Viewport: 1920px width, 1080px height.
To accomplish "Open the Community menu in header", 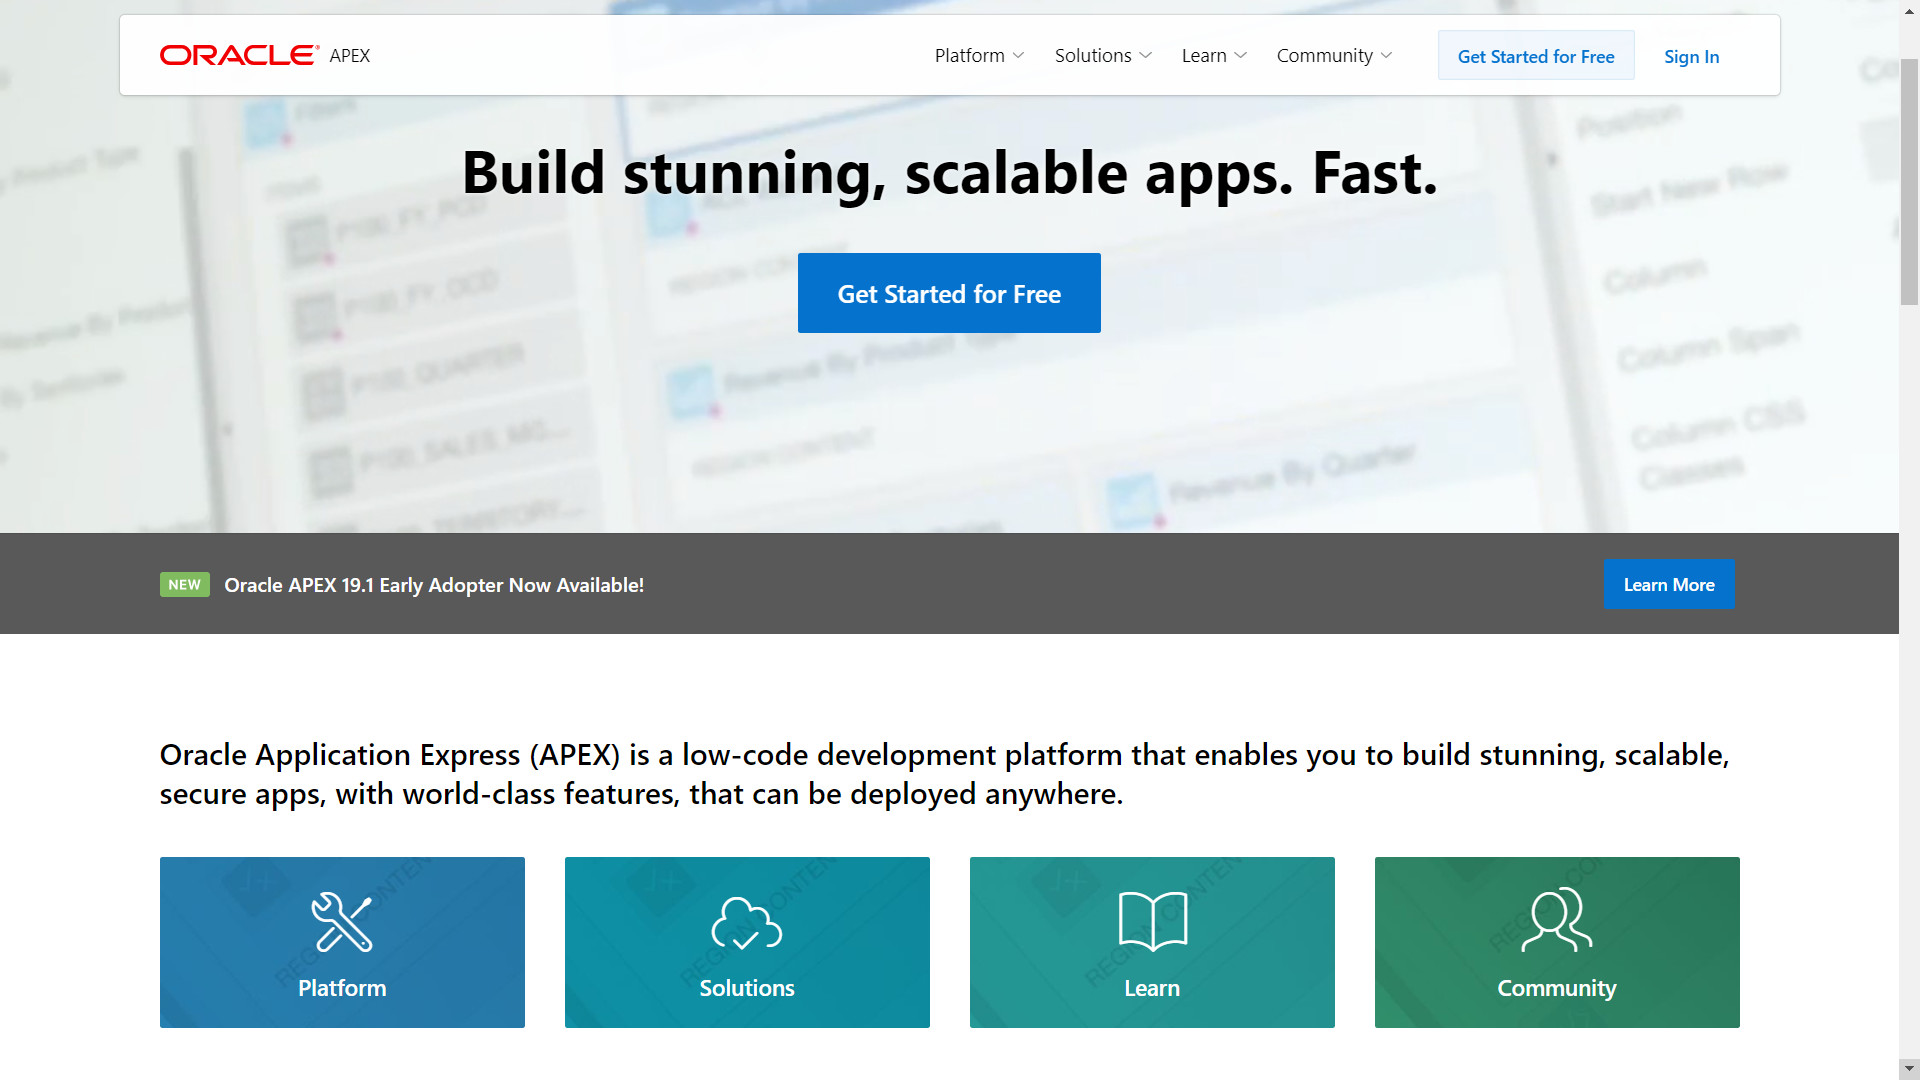I will (1324, 56).
